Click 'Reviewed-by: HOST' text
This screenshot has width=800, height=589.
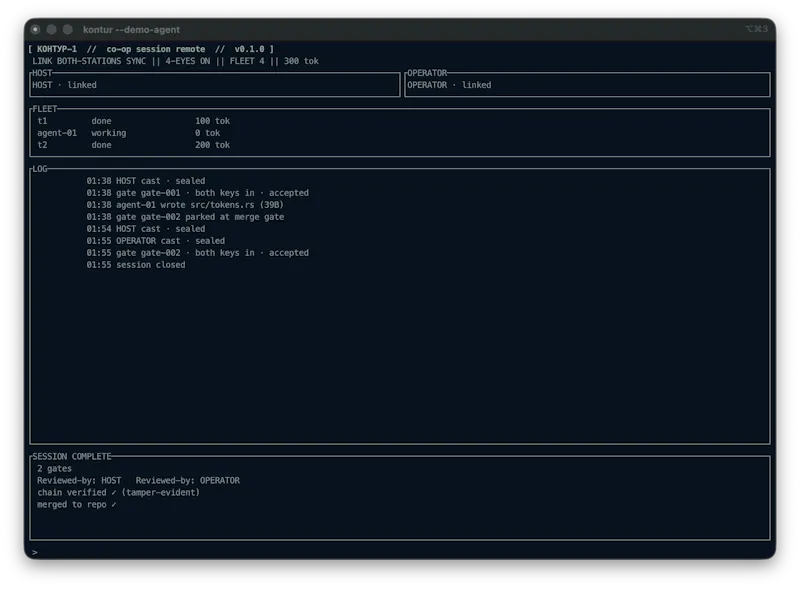79,481
